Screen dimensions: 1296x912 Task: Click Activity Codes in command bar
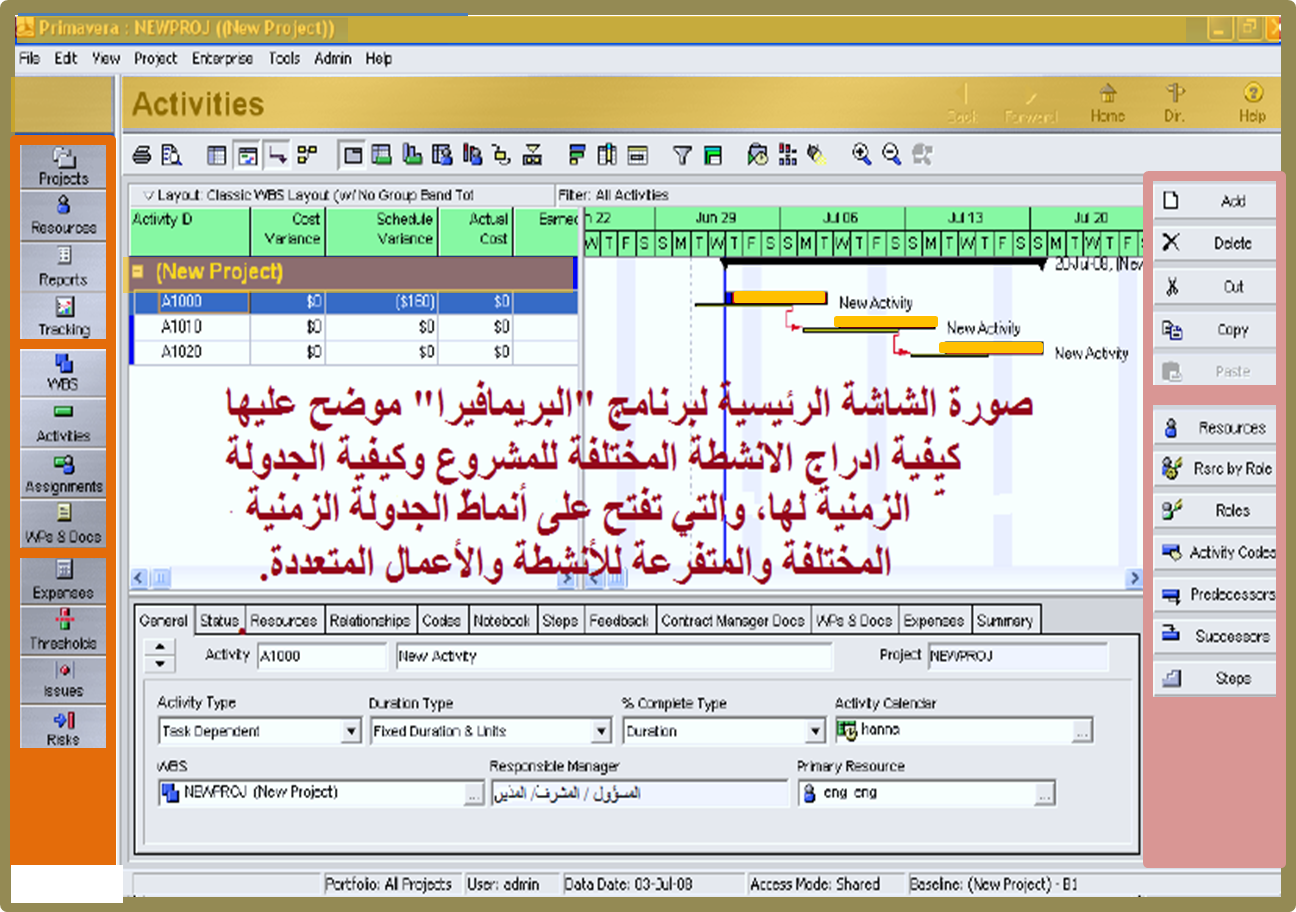click(x=1215, y=552)
